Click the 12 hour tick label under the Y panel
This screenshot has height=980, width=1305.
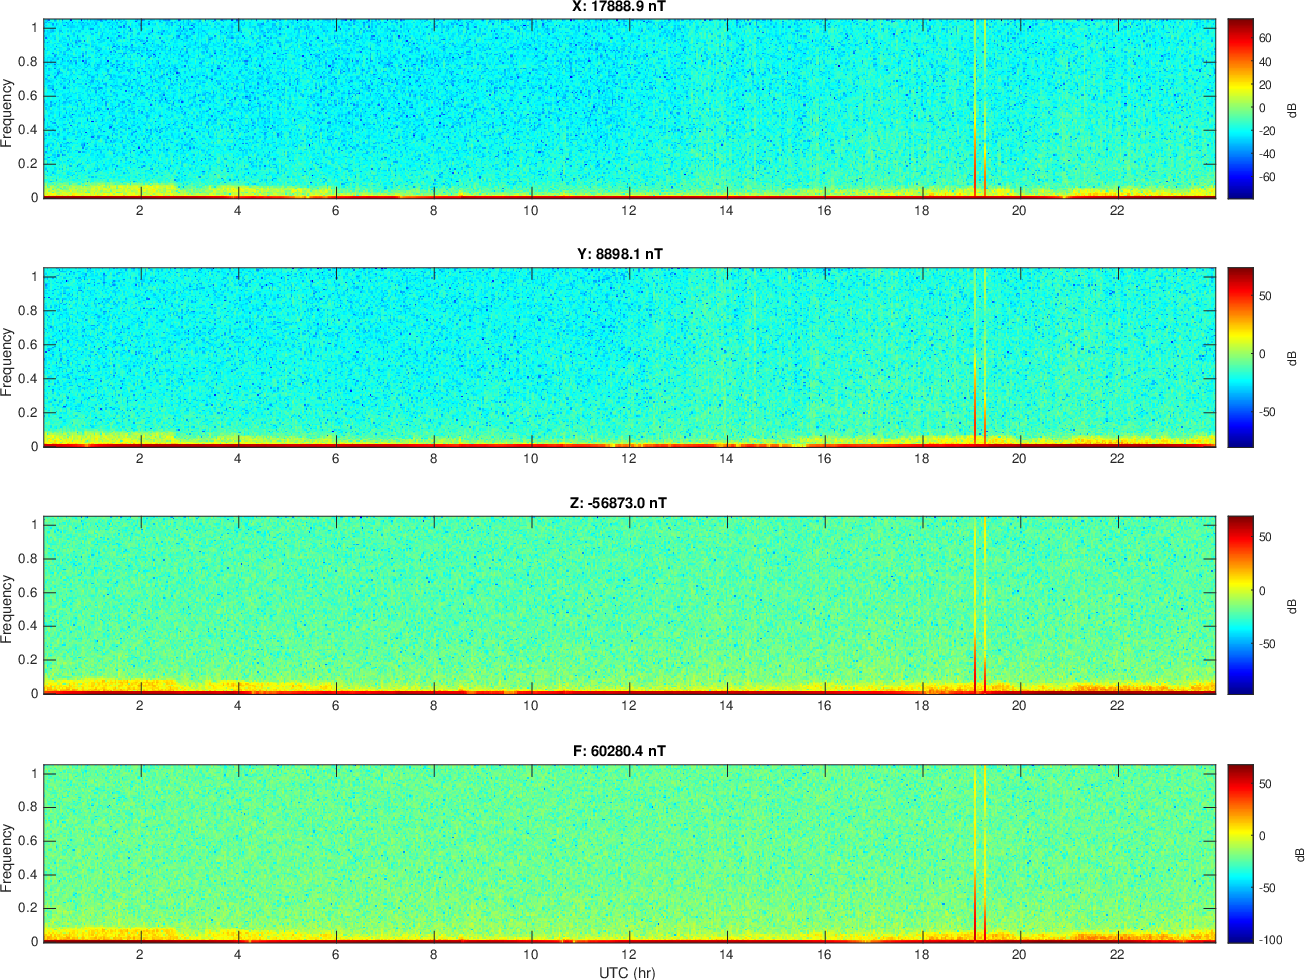point(628,459)
